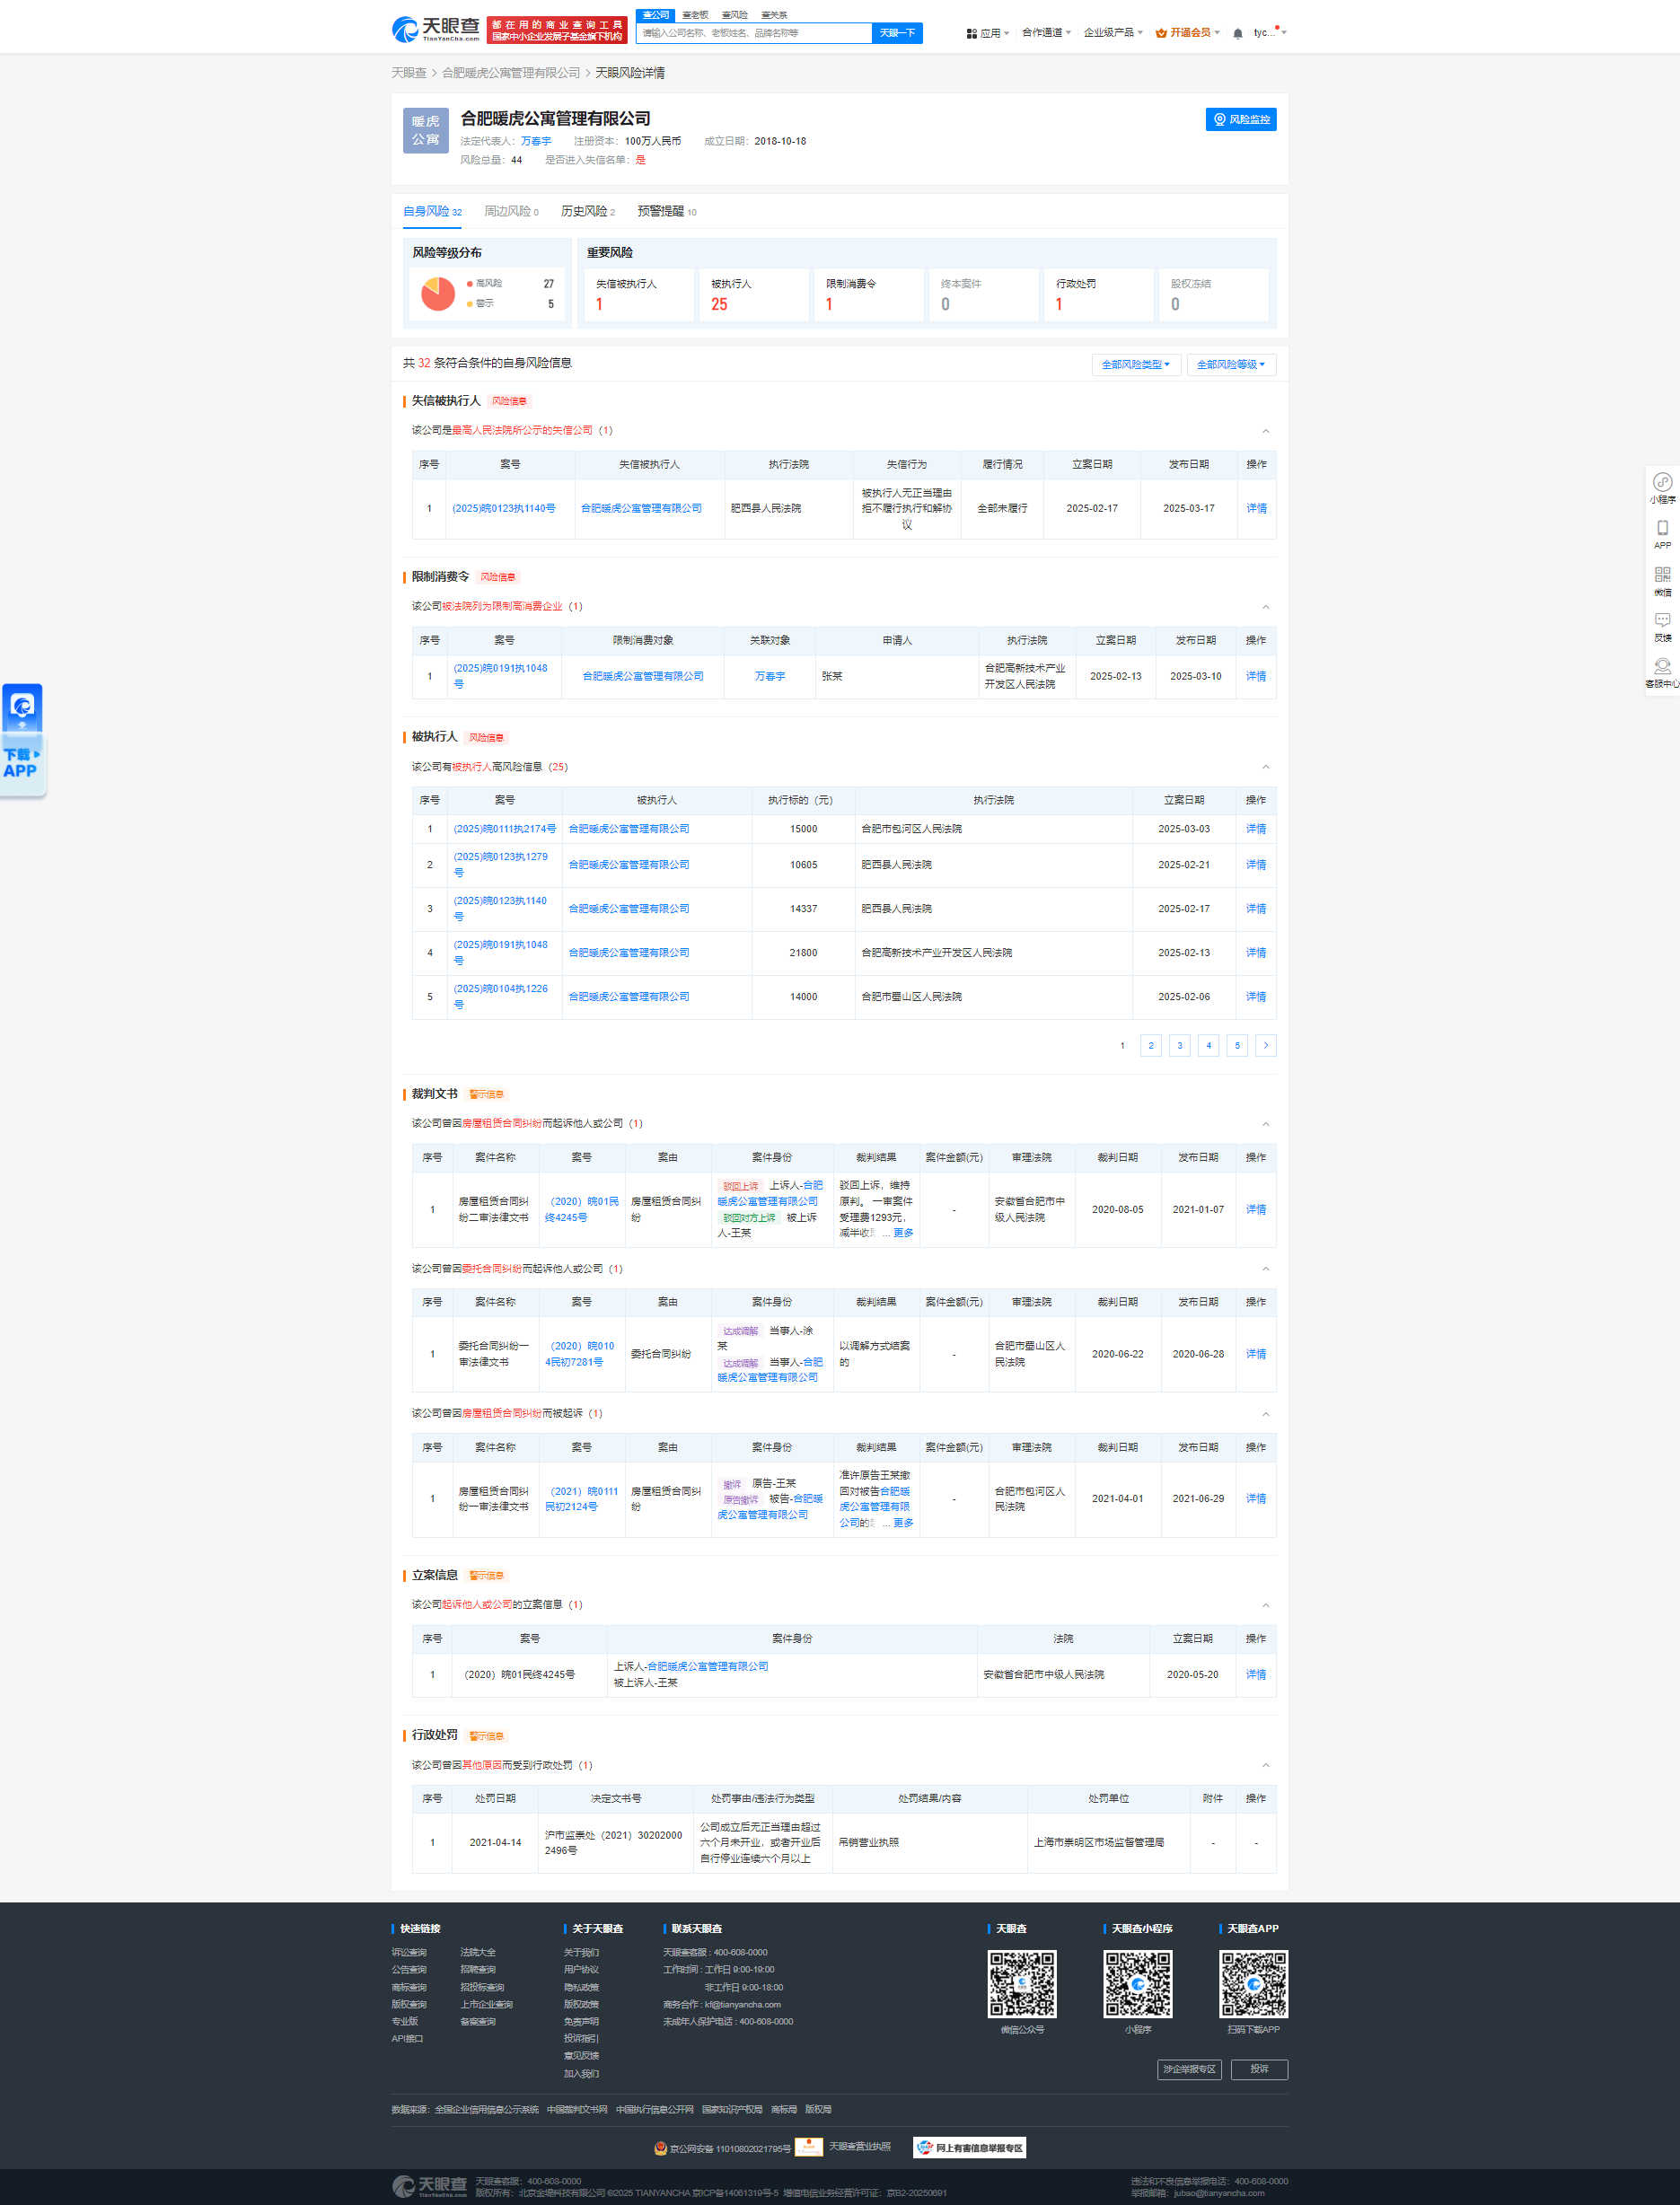Select the 行政处罚 risk card
Viewport: 1680px width, 2205px height.
1099,295
